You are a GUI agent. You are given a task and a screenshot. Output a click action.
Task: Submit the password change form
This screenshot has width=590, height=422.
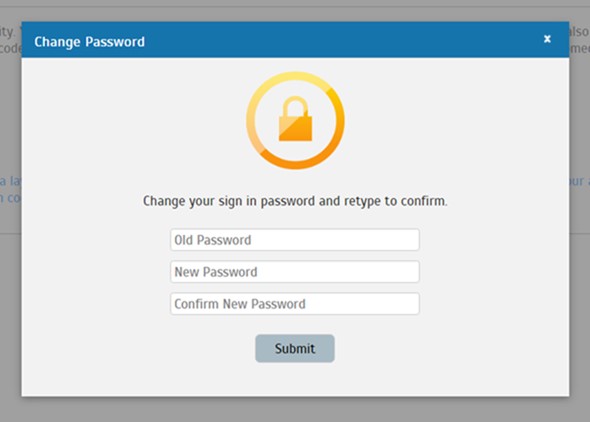(295, 348)
